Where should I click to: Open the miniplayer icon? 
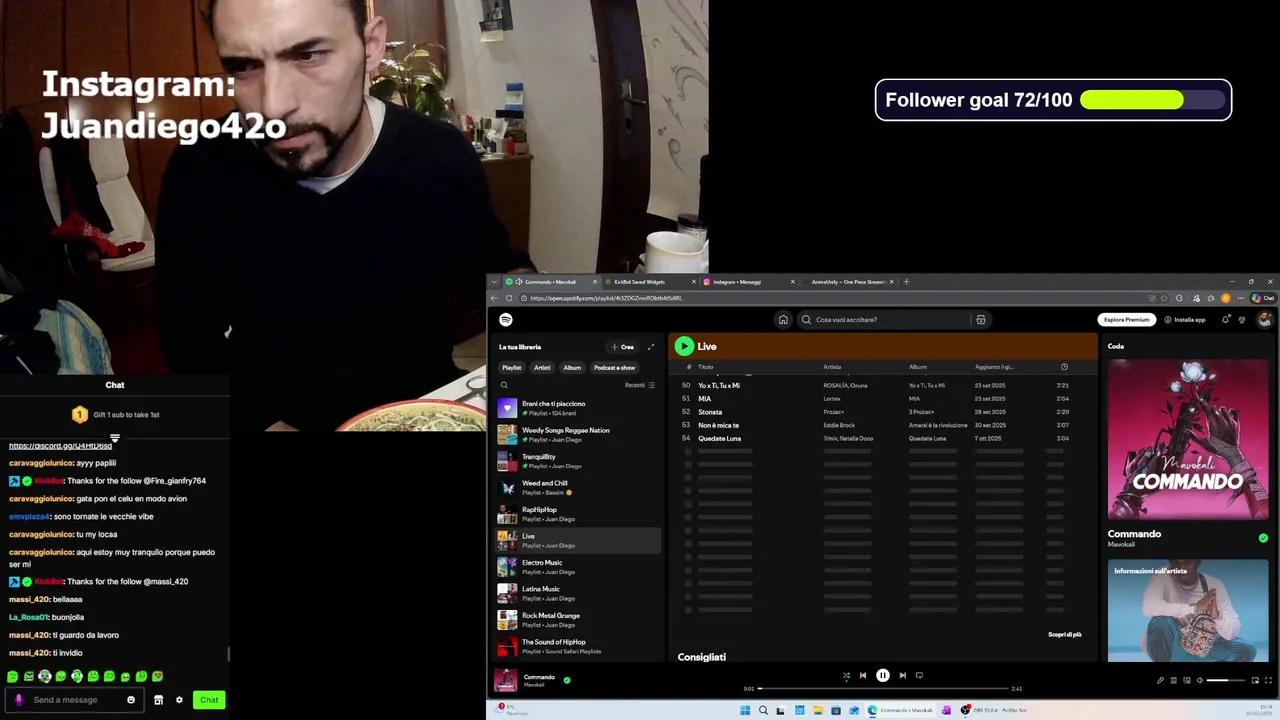(x=1255, y=681)
